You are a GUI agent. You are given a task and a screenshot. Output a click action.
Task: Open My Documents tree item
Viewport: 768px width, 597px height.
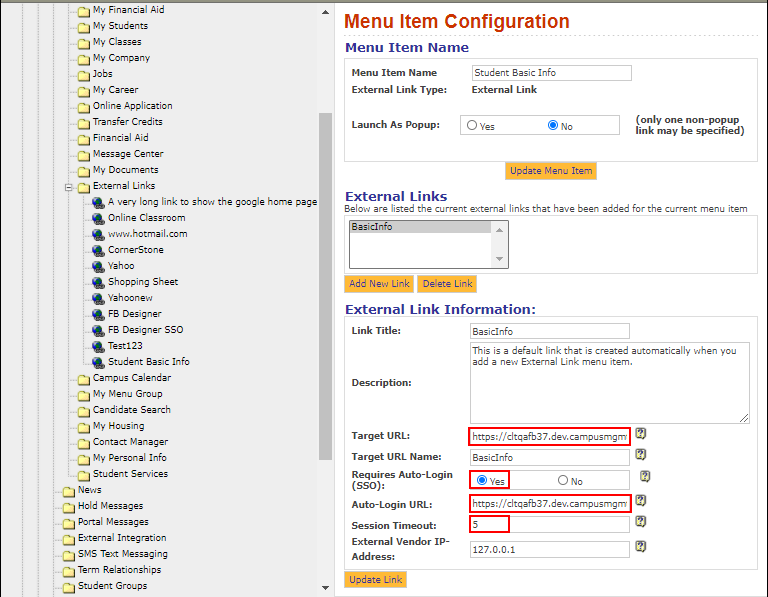(x=126, y=170)
